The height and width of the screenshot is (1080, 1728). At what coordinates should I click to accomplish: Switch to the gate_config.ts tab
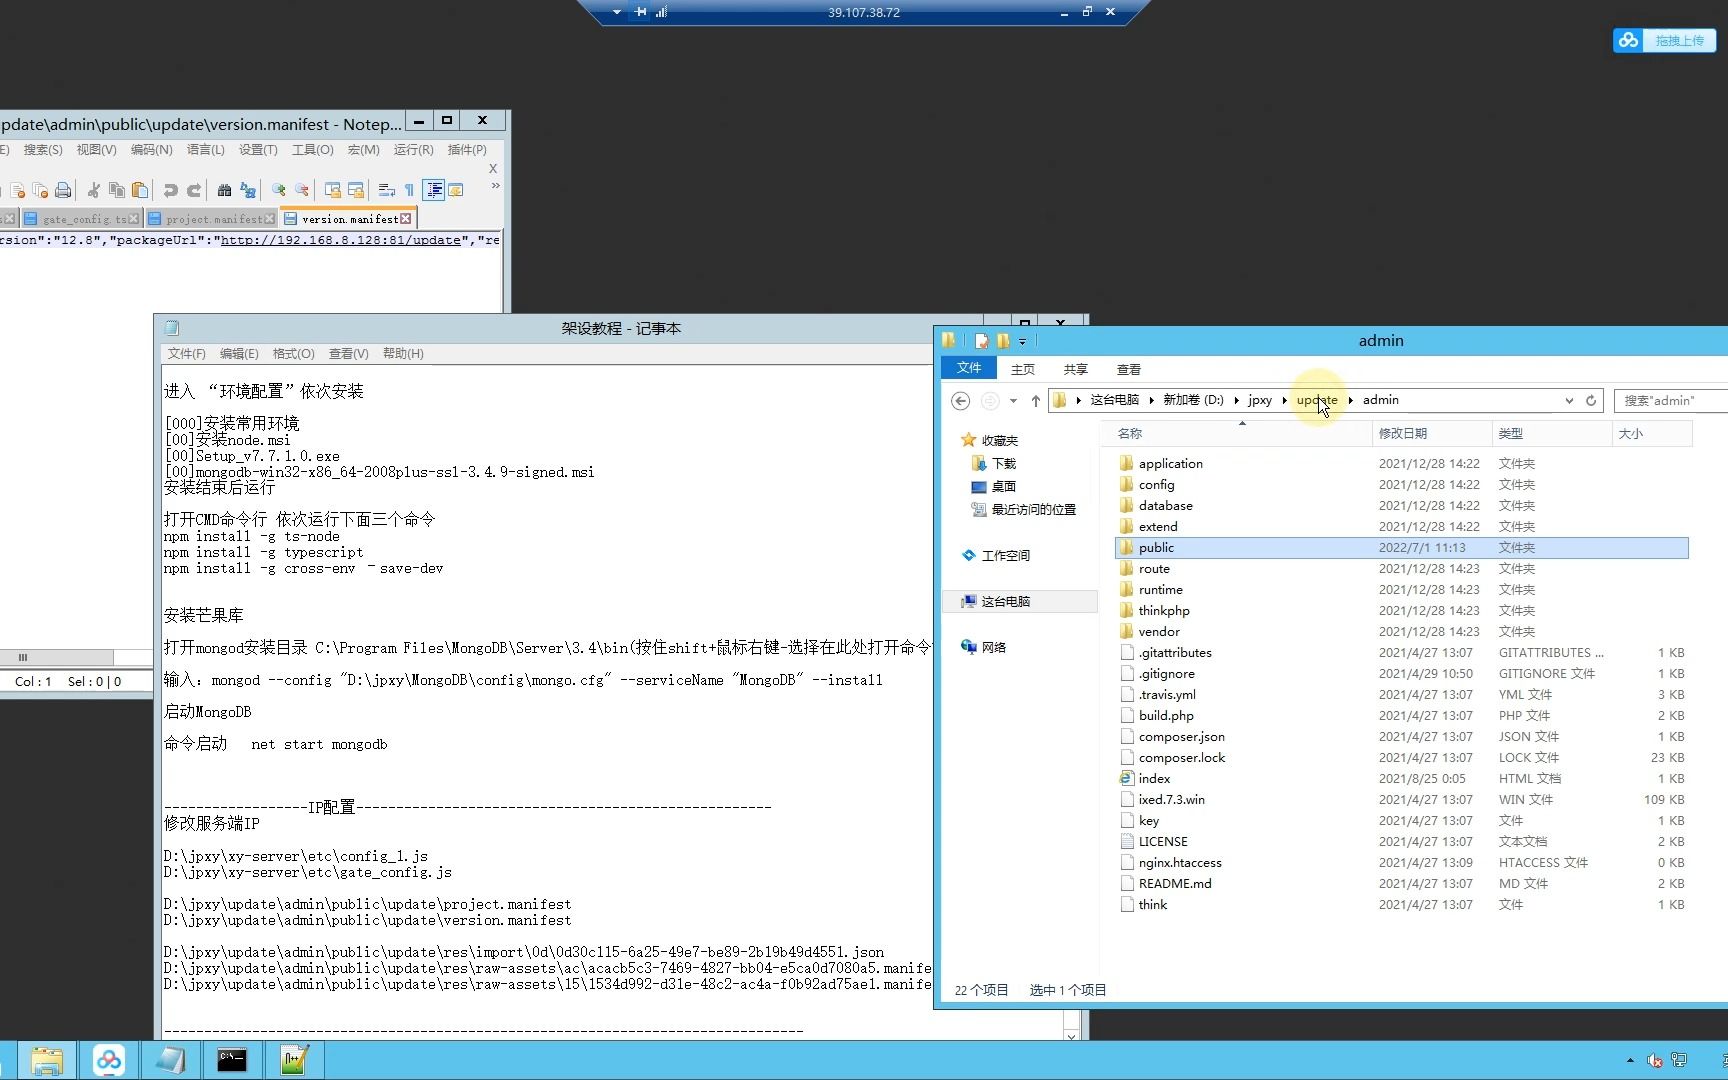click(80, 219)
